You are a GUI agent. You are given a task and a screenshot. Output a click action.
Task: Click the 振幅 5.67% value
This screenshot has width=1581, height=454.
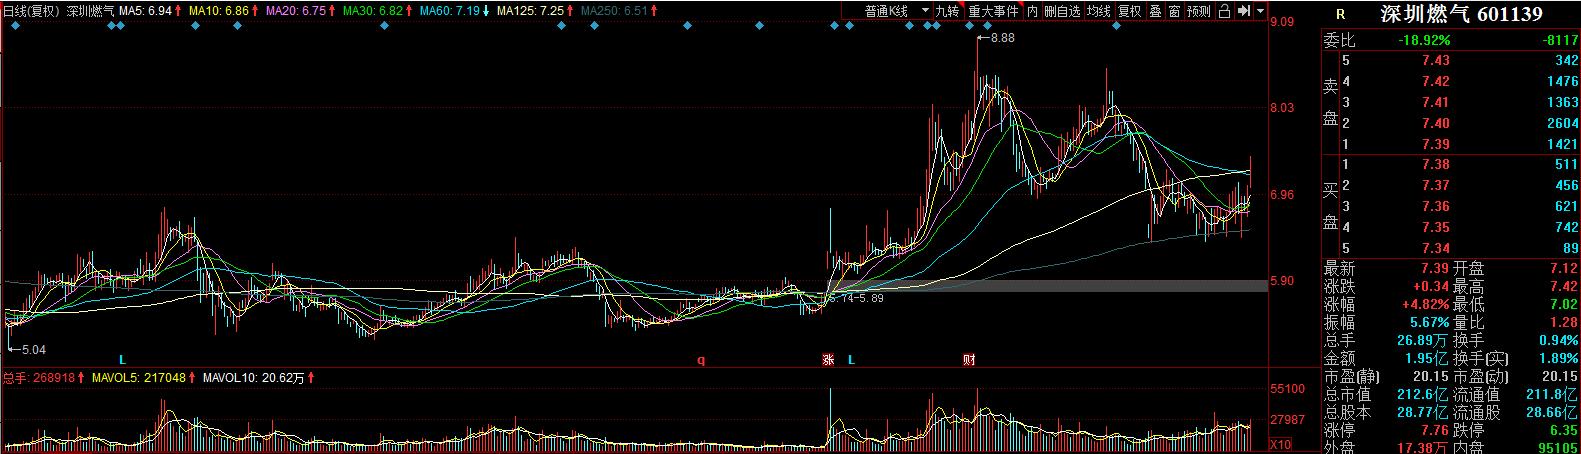[1428, 323]
